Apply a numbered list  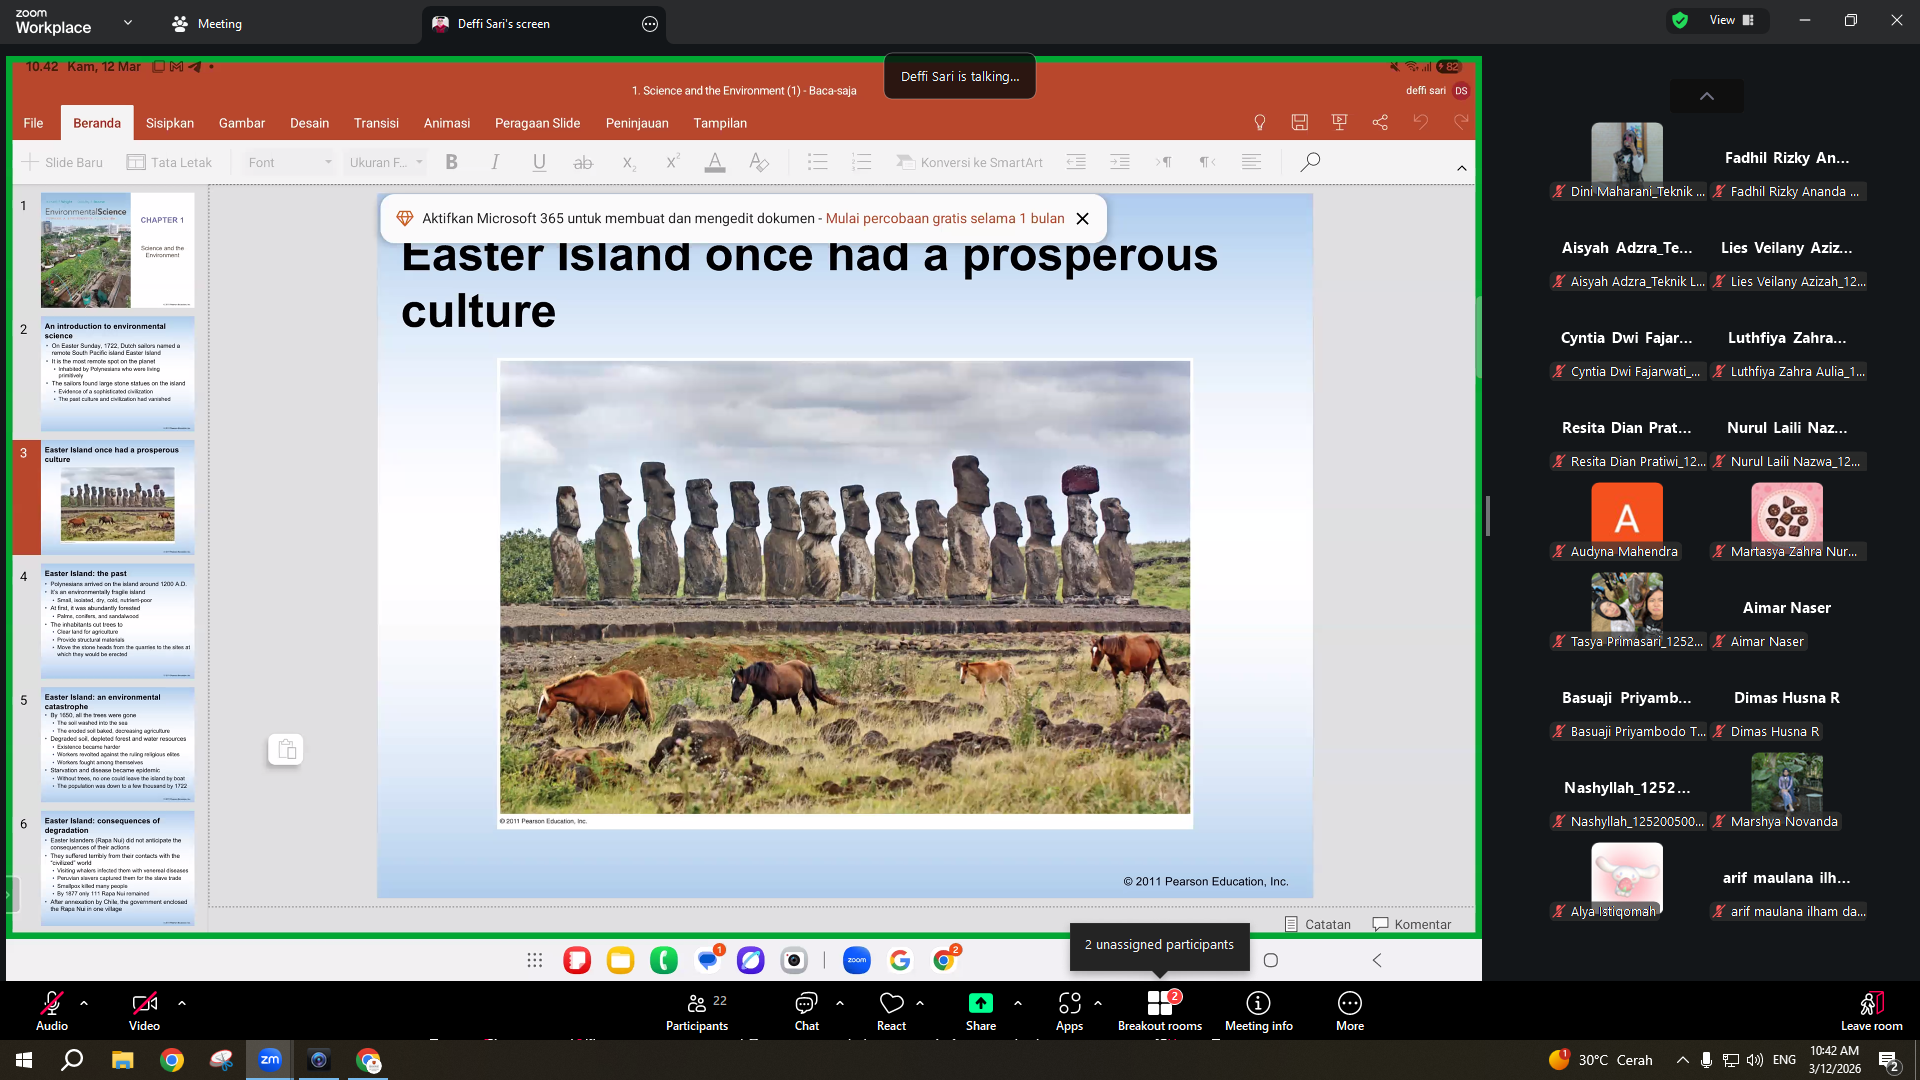click(x=861, y=162)
